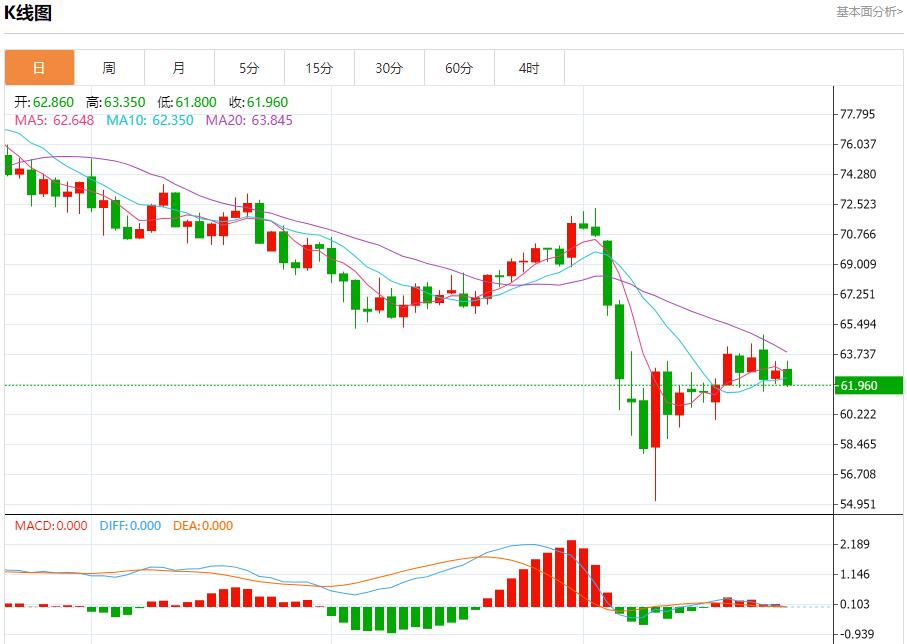Viewport: 907px width, 644px height.
Task: Click the last green candlestick on the right
Action: 788,376
